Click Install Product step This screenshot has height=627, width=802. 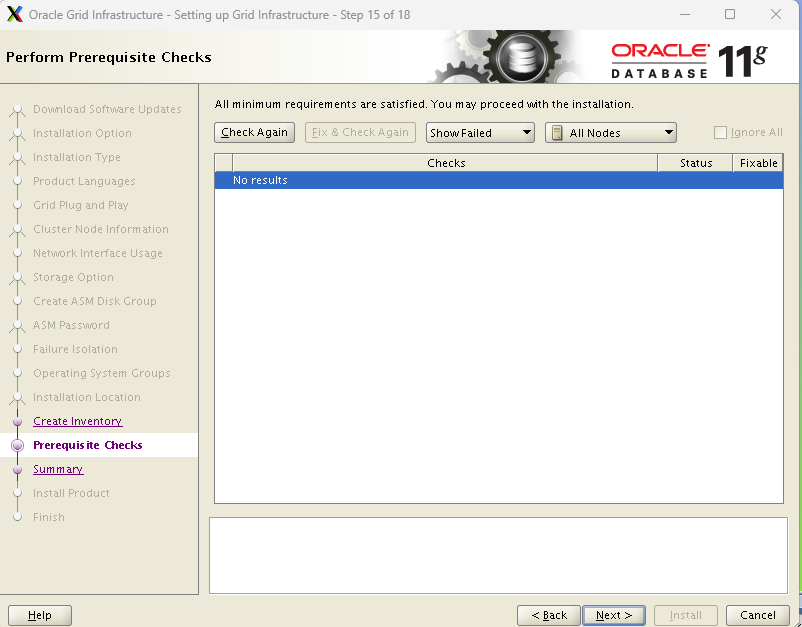pos(71,493)
